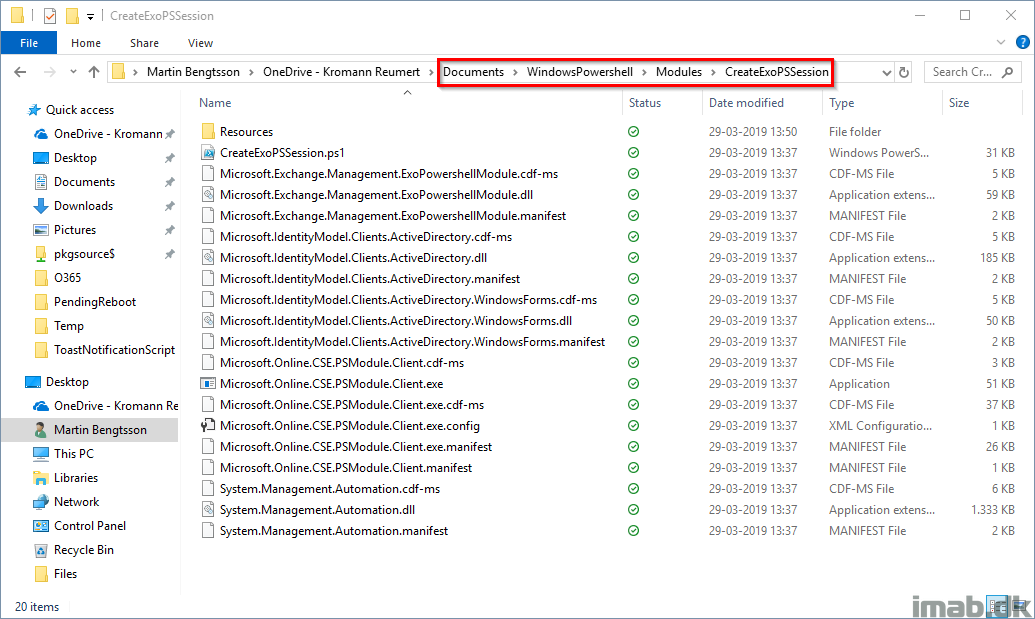Click the Search CreateExoPSSession box
This screenshot has height=619, width=1035.
pyautogui.click(x=972, y=72)
